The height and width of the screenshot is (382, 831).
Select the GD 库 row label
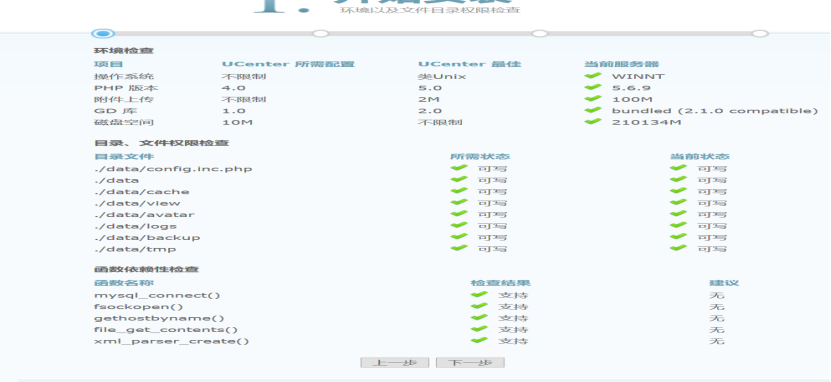click(116, 111)
